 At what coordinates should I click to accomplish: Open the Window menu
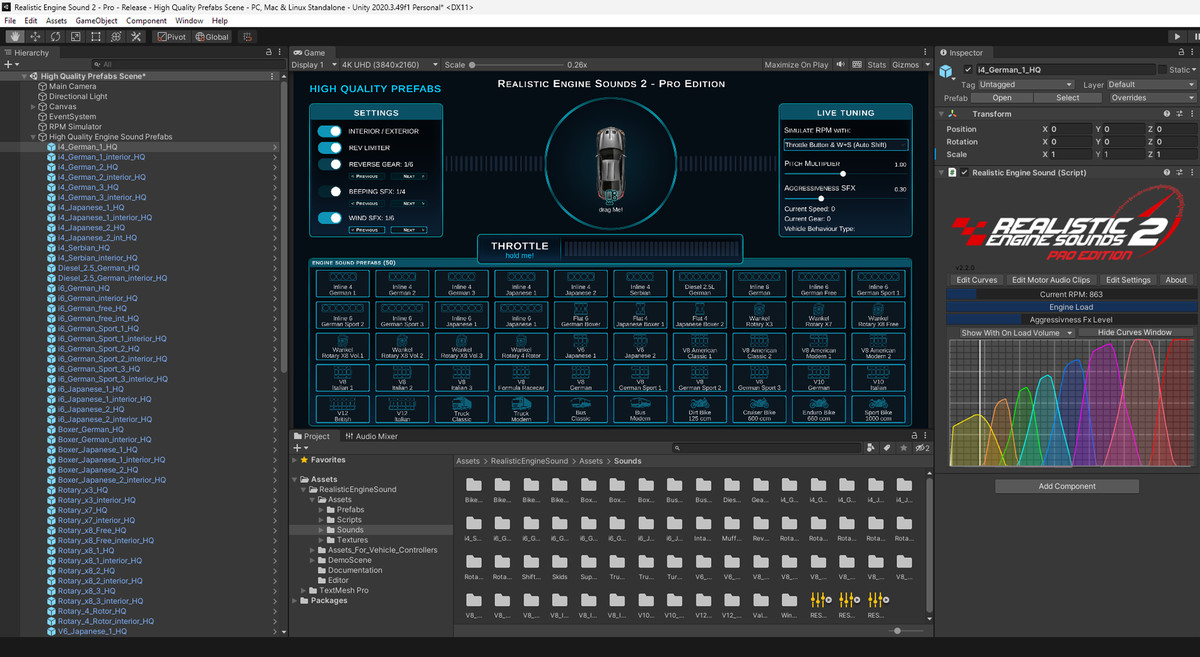pyautogui.click(x=189, y=20)
